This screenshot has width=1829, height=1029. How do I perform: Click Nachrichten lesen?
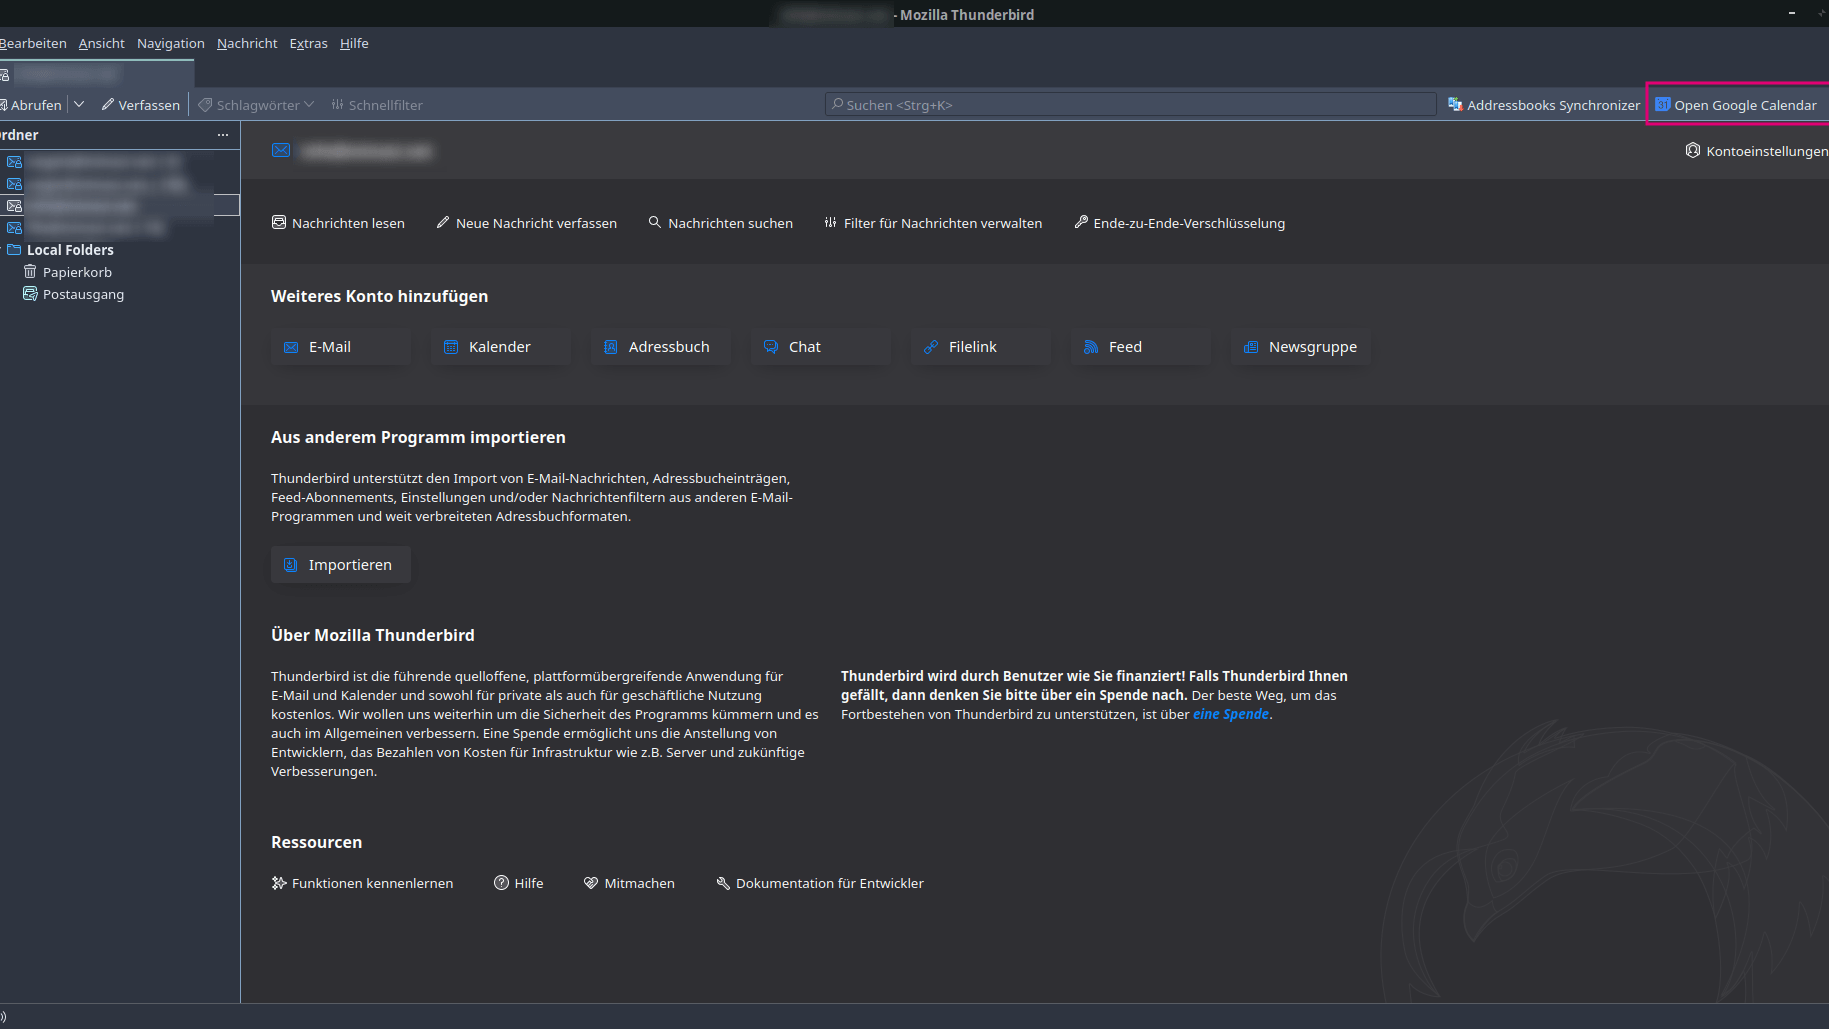coord(338,223)
